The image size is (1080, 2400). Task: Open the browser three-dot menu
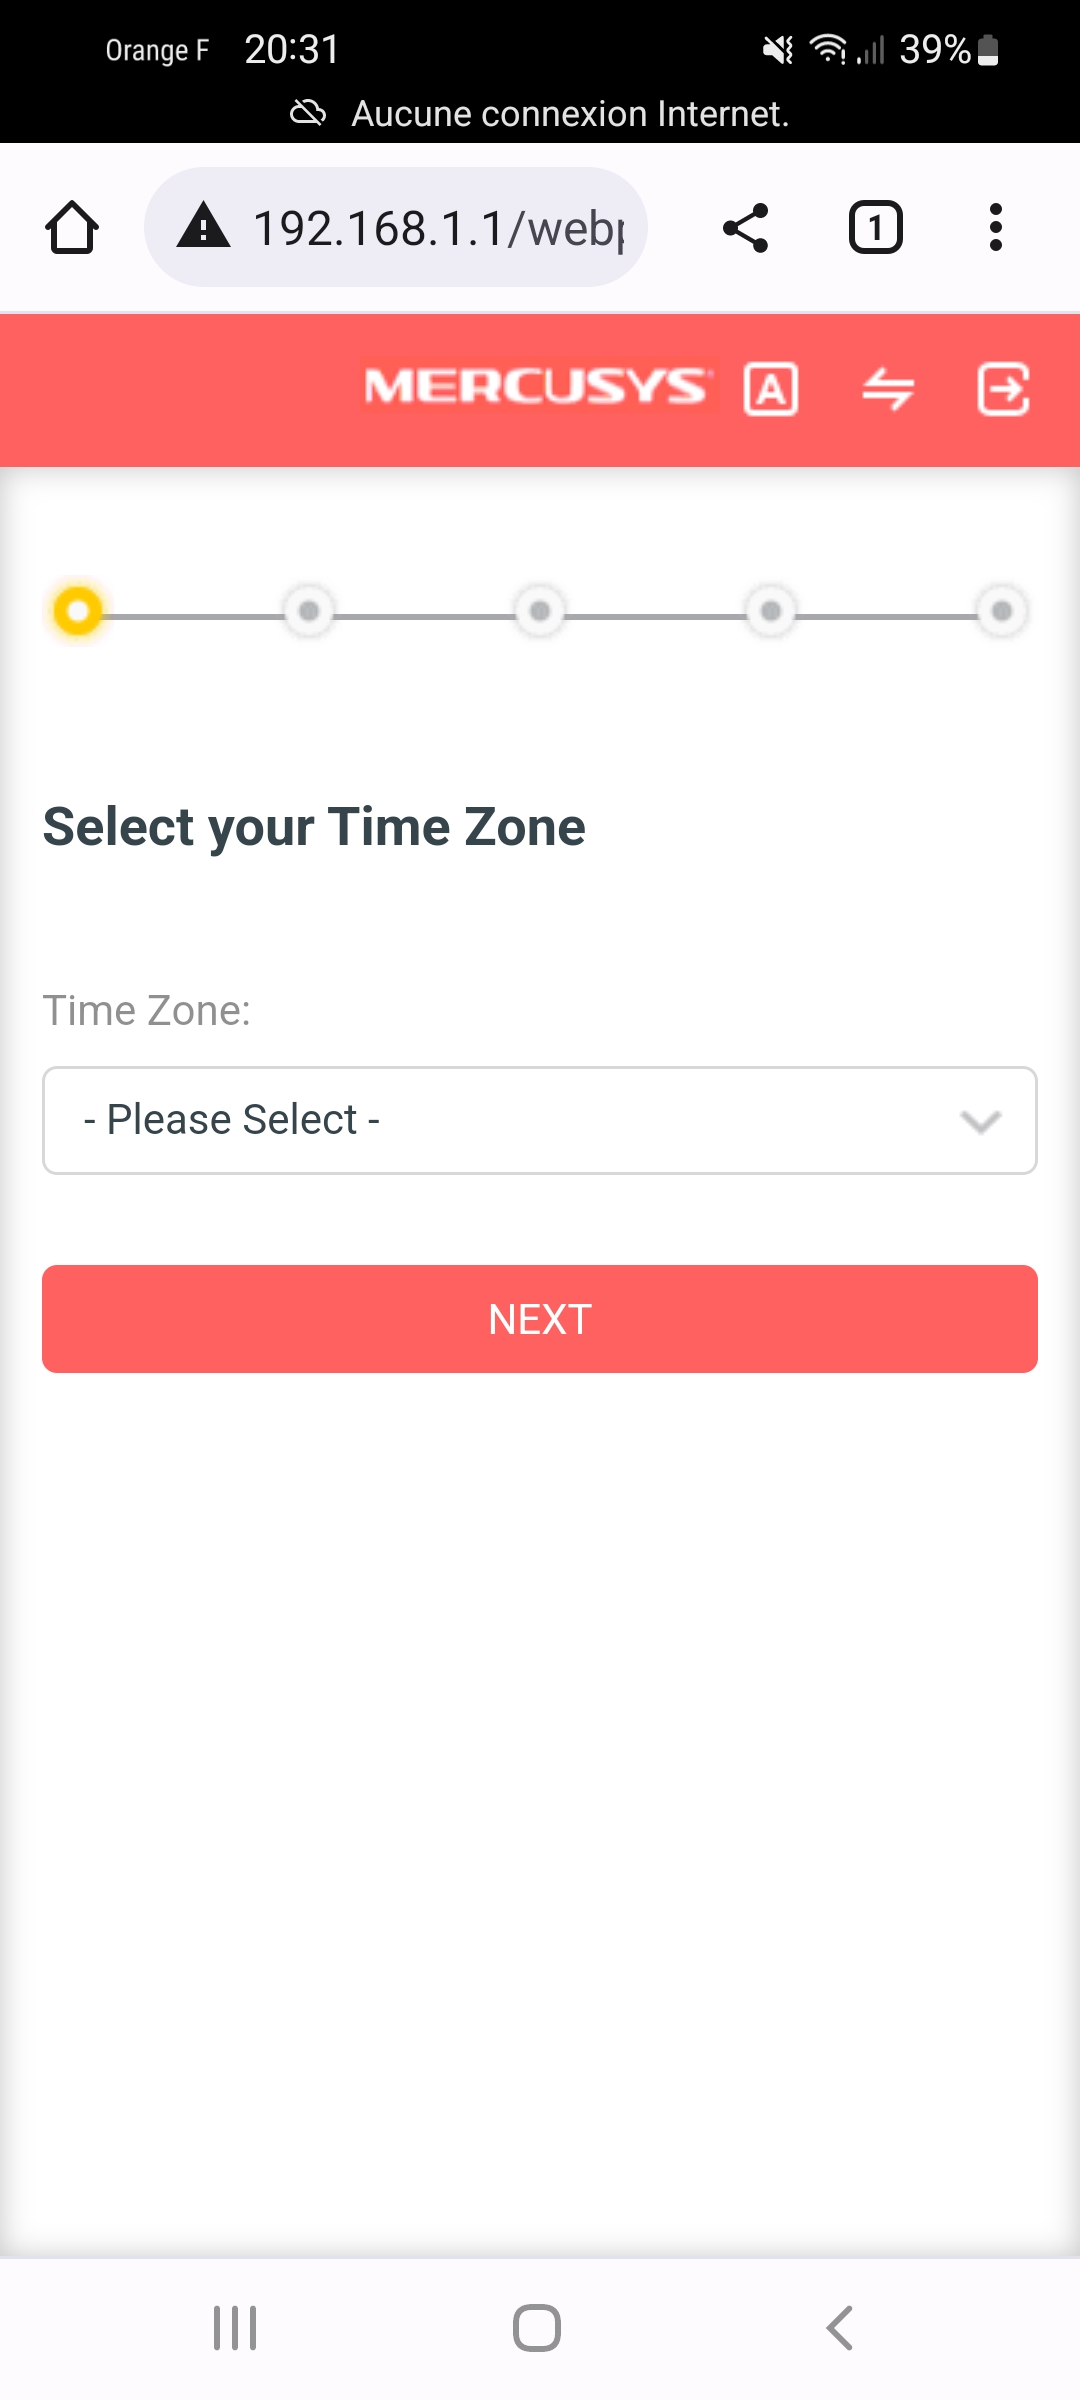[x=995, y=228]
